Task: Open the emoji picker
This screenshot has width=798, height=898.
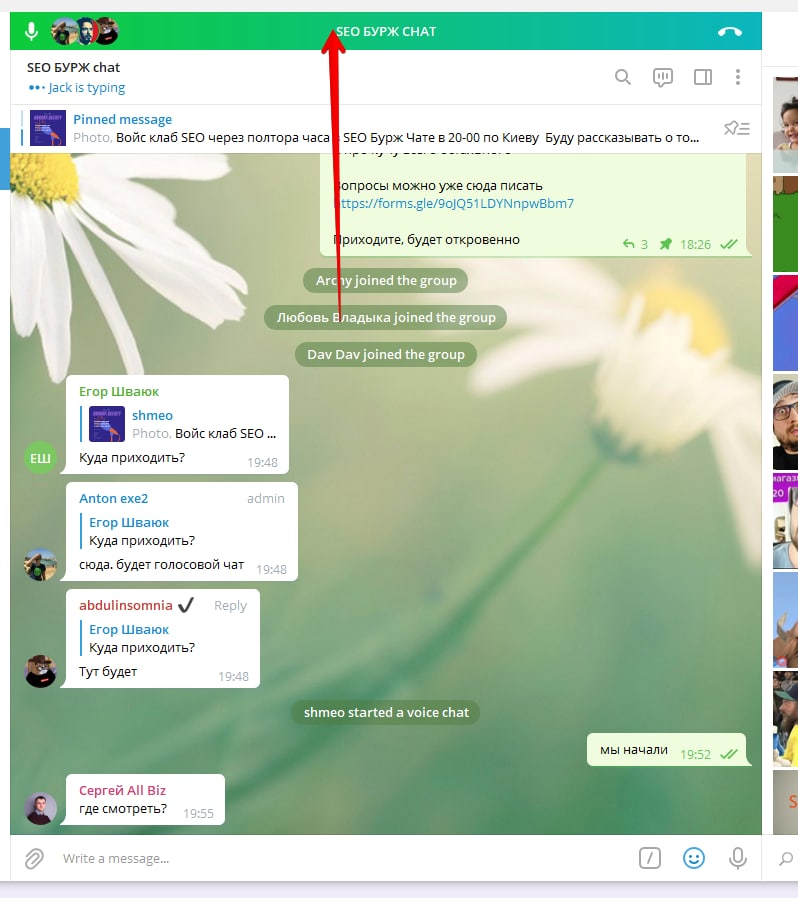Action: pyautogui.click(x=694, y=858)
